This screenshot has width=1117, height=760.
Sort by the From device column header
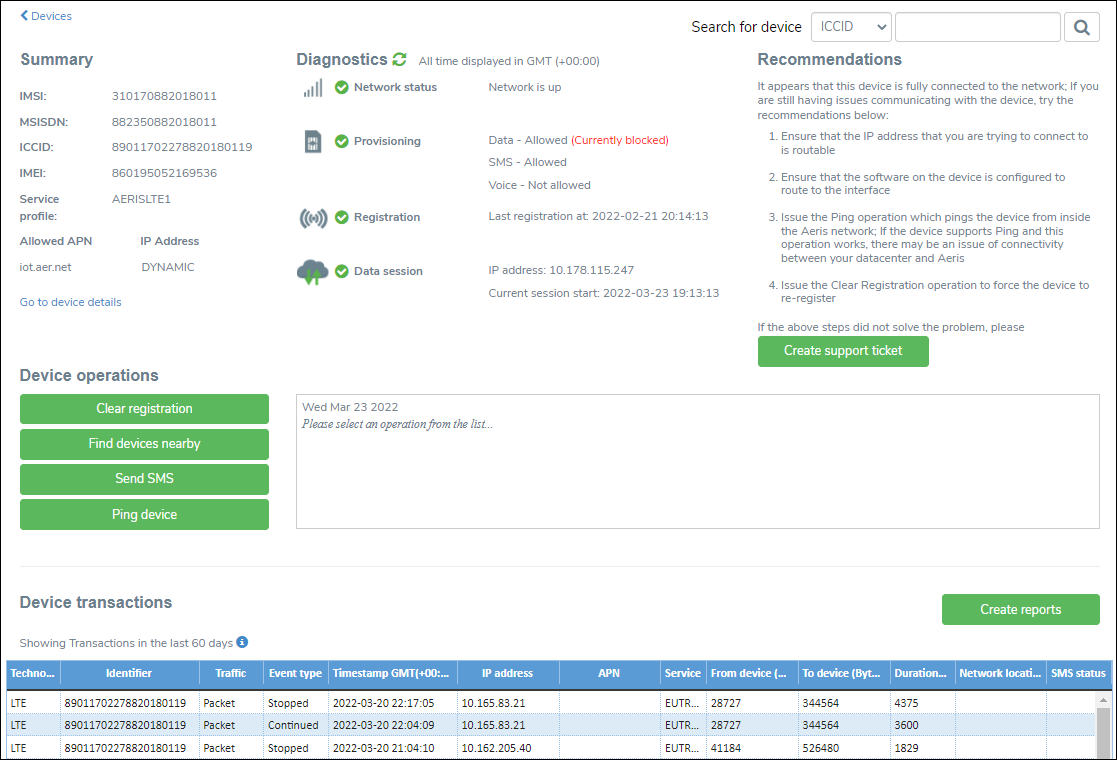752,673
